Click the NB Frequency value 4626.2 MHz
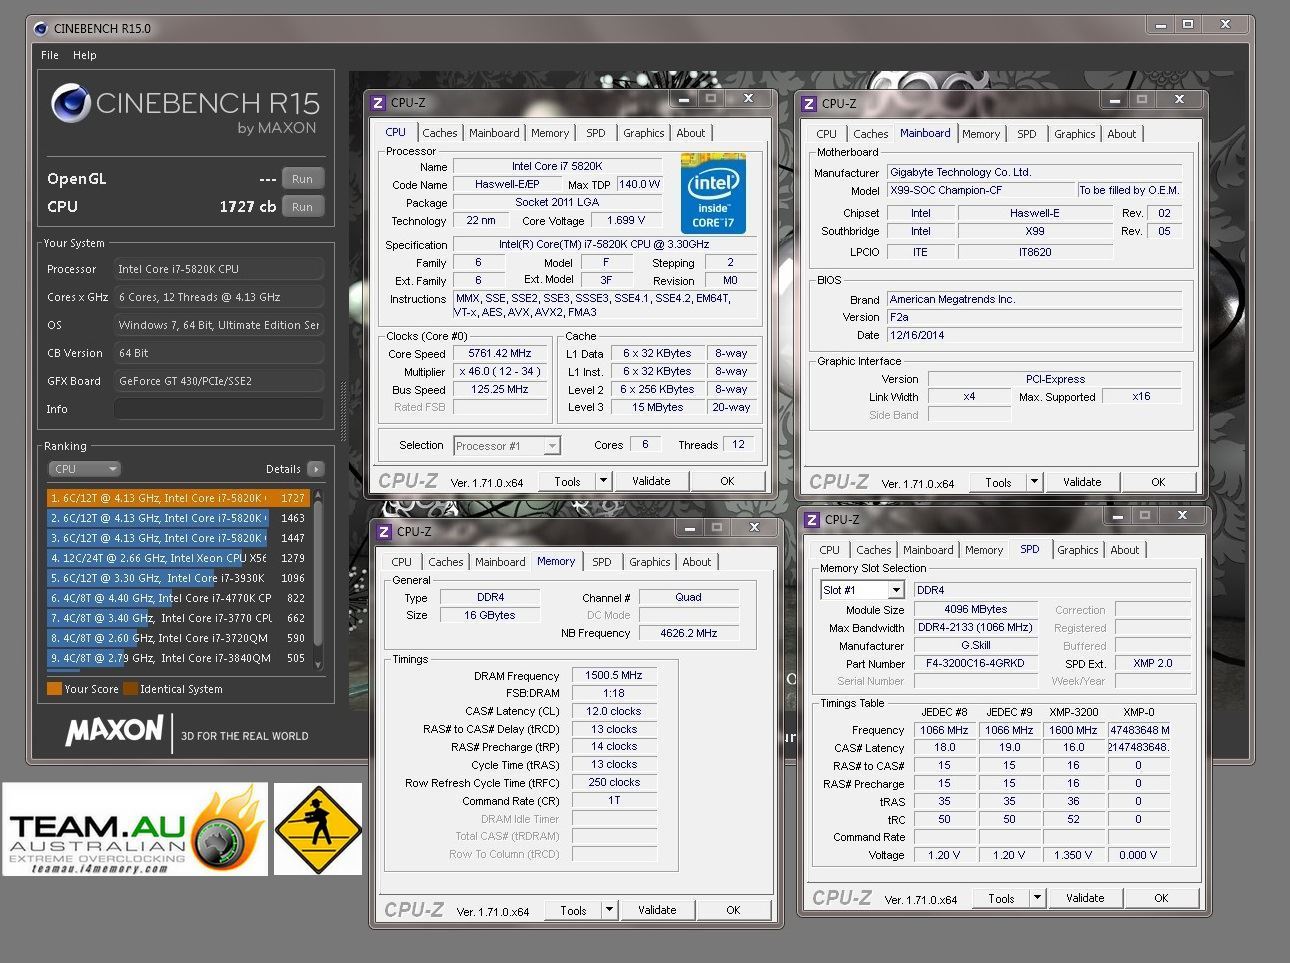 [x=689, y=633]
